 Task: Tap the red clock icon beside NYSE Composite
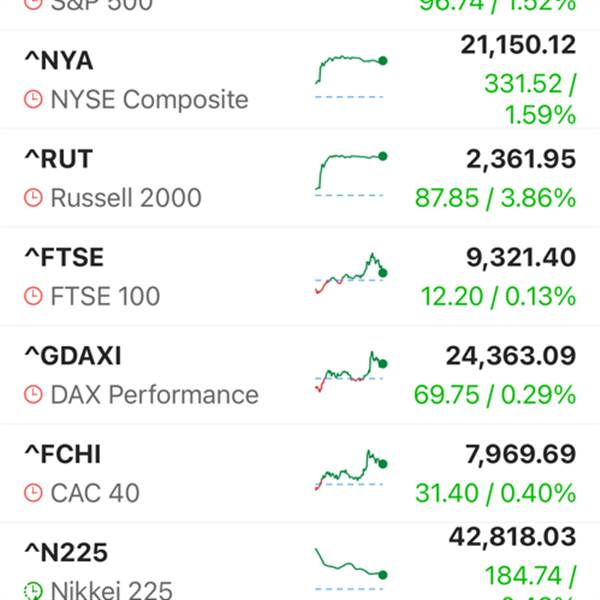coord(33,99)
